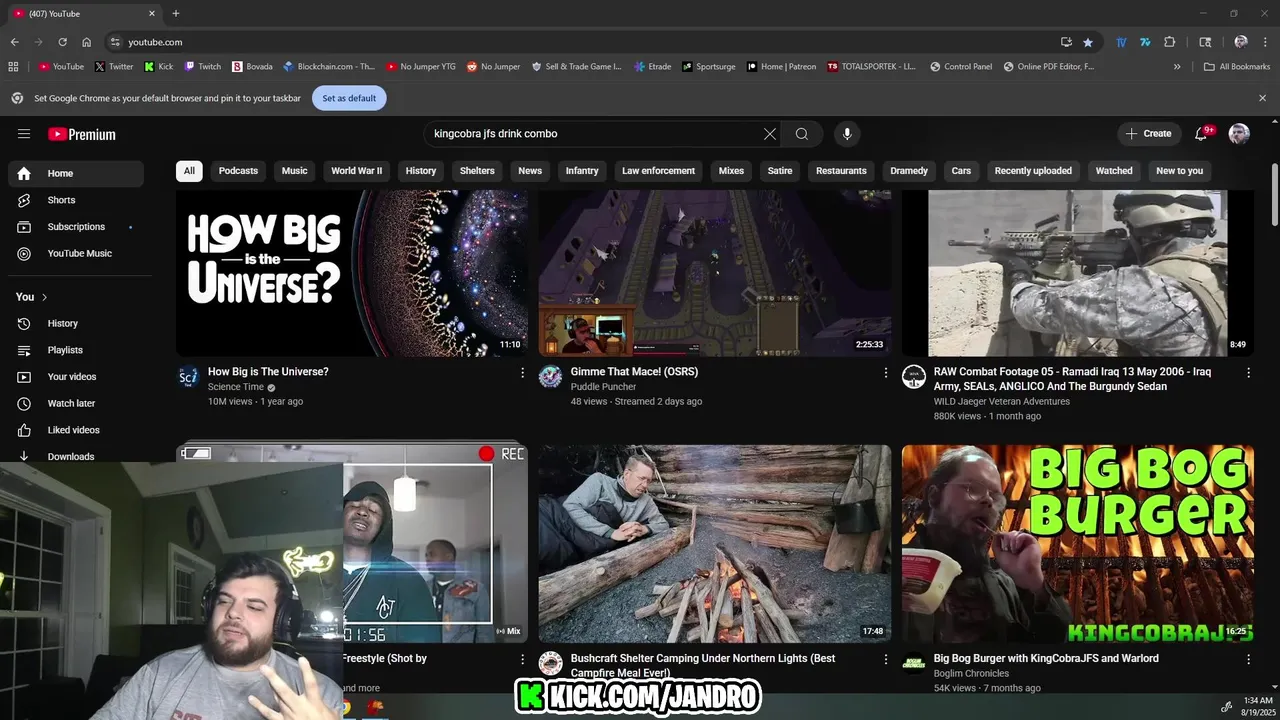Reload the page in Chrome
The height and width of the screenshot is (720, 1280).
[62, 42]
